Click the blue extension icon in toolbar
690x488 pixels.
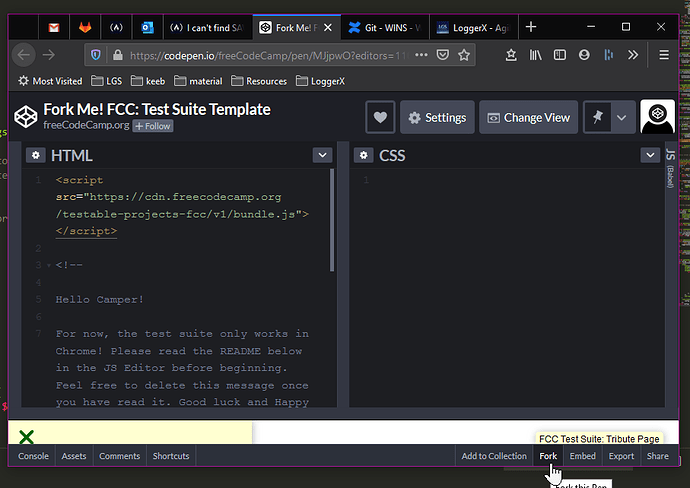pyautogui.click(x=609, y=55)
